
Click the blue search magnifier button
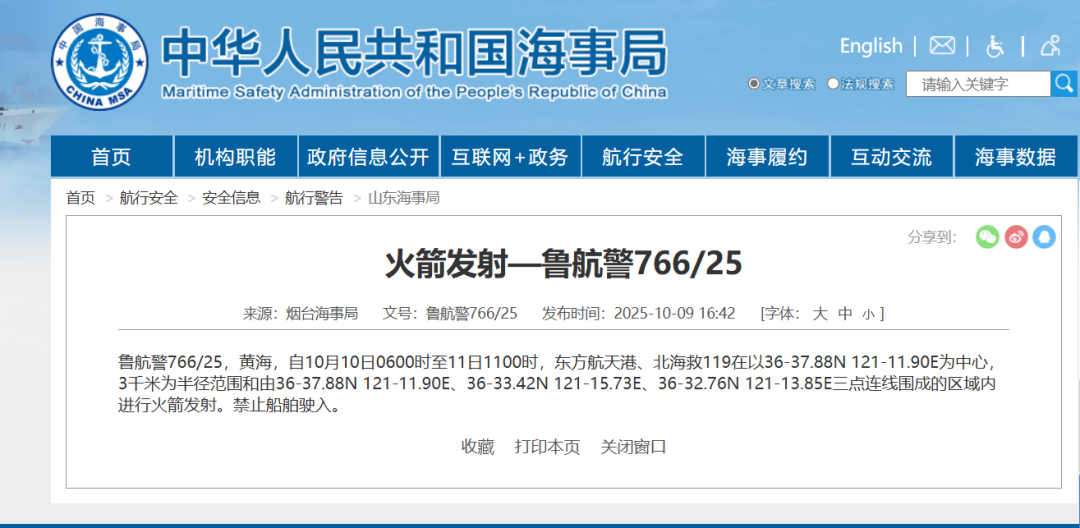coord(1064,84)
